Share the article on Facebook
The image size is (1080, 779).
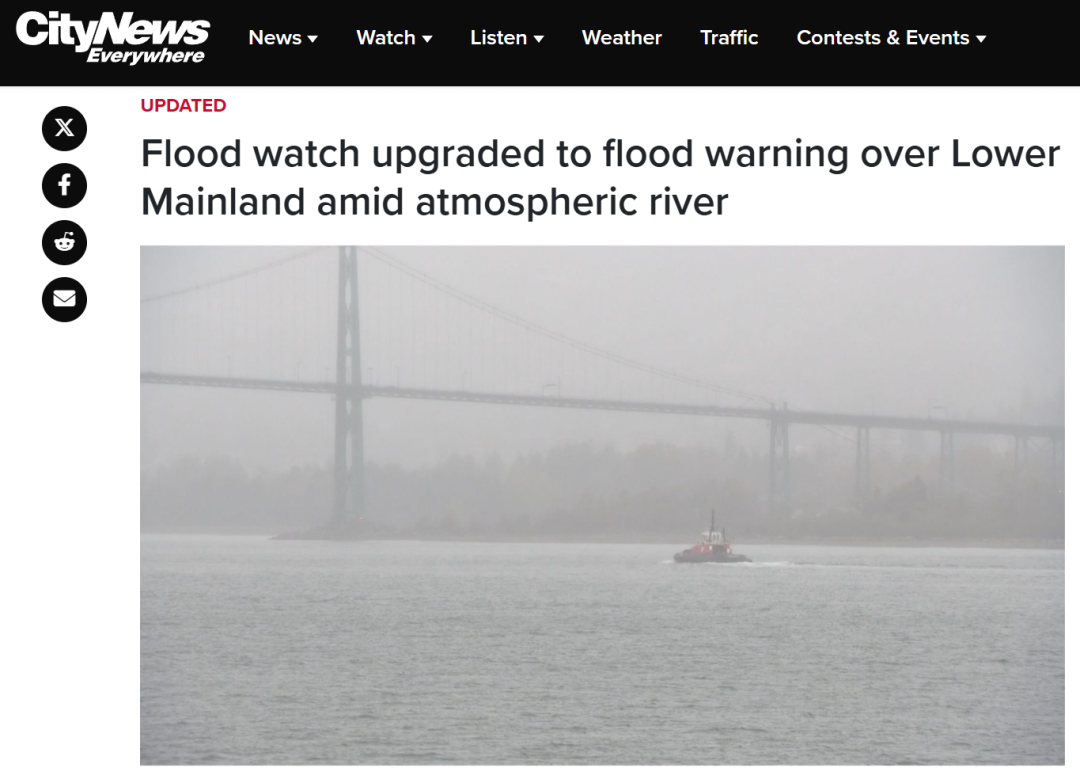click(64, 185)
